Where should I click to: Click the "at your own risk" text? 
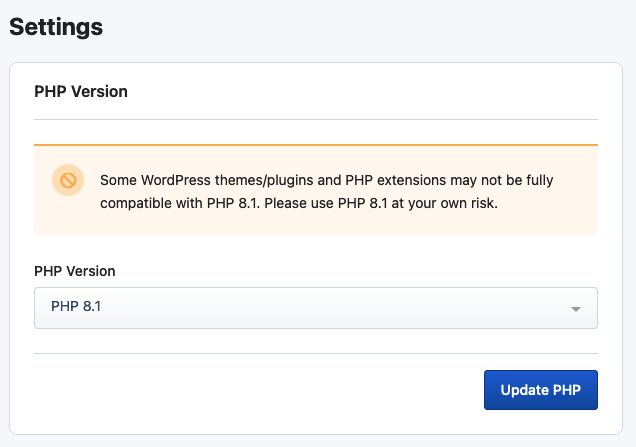coord(445,203)
